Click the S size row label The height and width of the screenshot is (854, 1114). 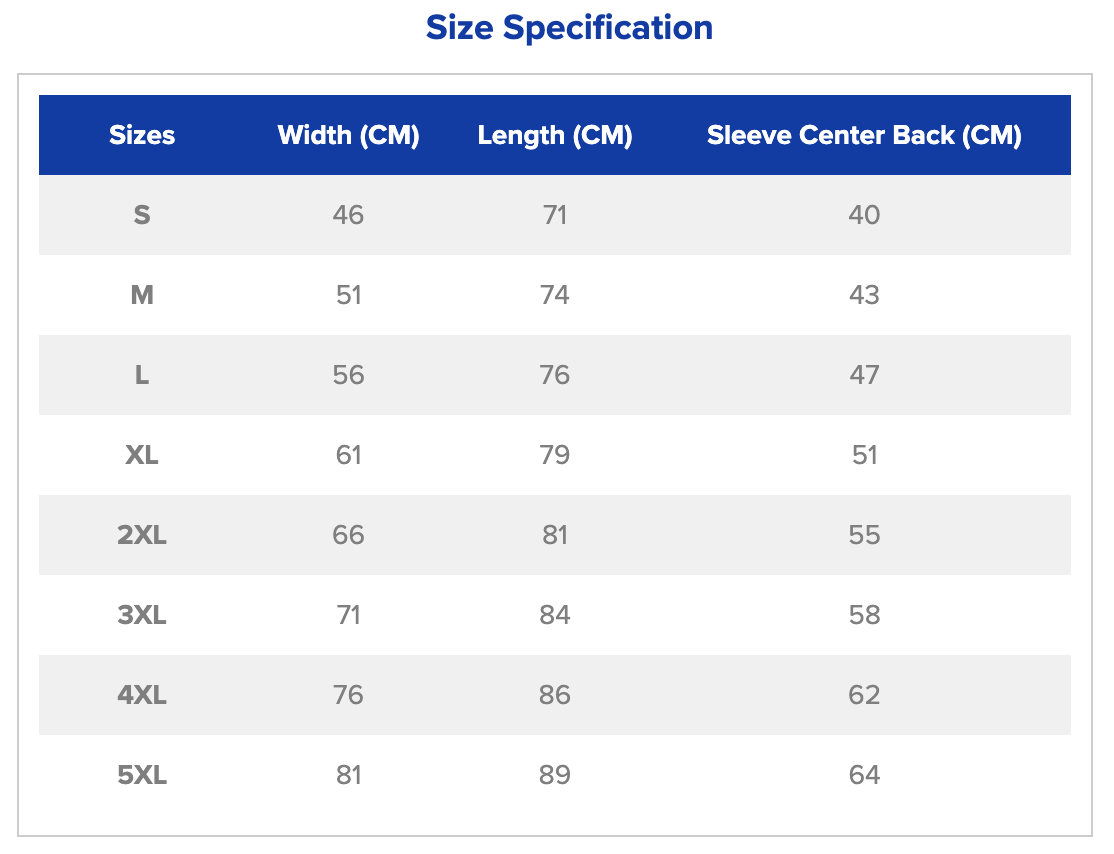tap(142, 215)
